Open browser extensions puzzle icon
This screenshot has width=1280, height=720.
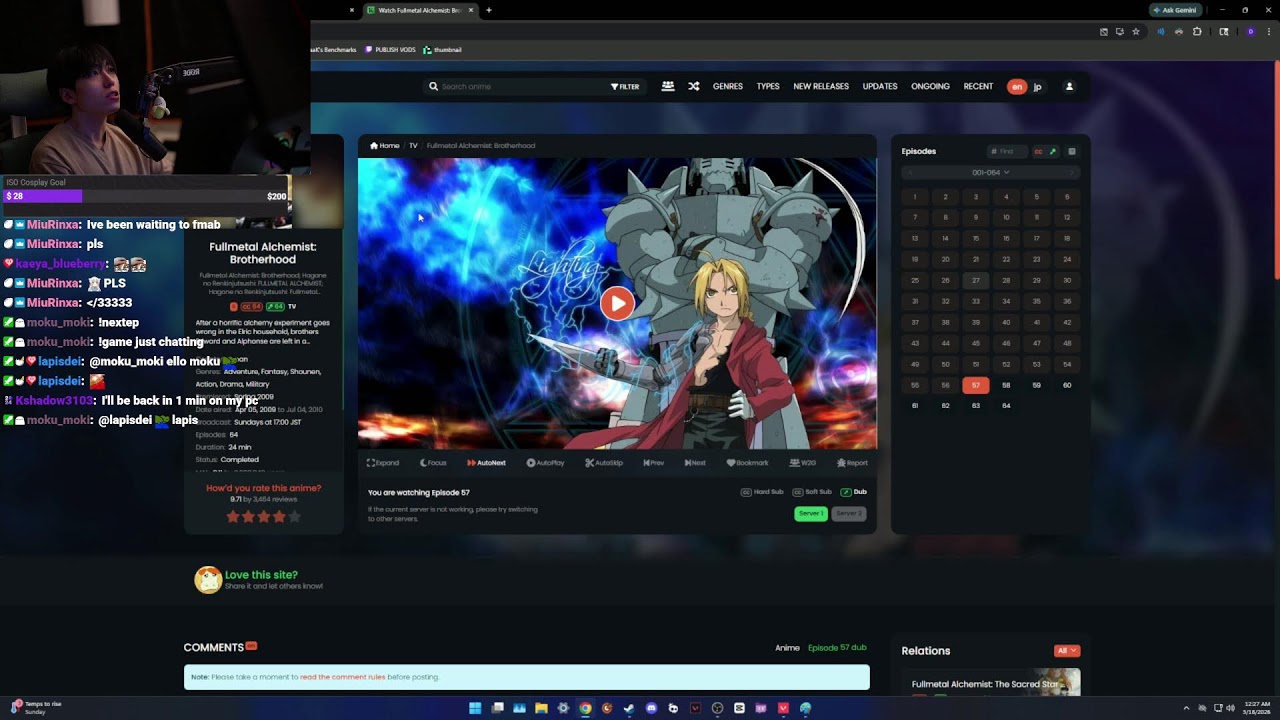point(1197,32)
